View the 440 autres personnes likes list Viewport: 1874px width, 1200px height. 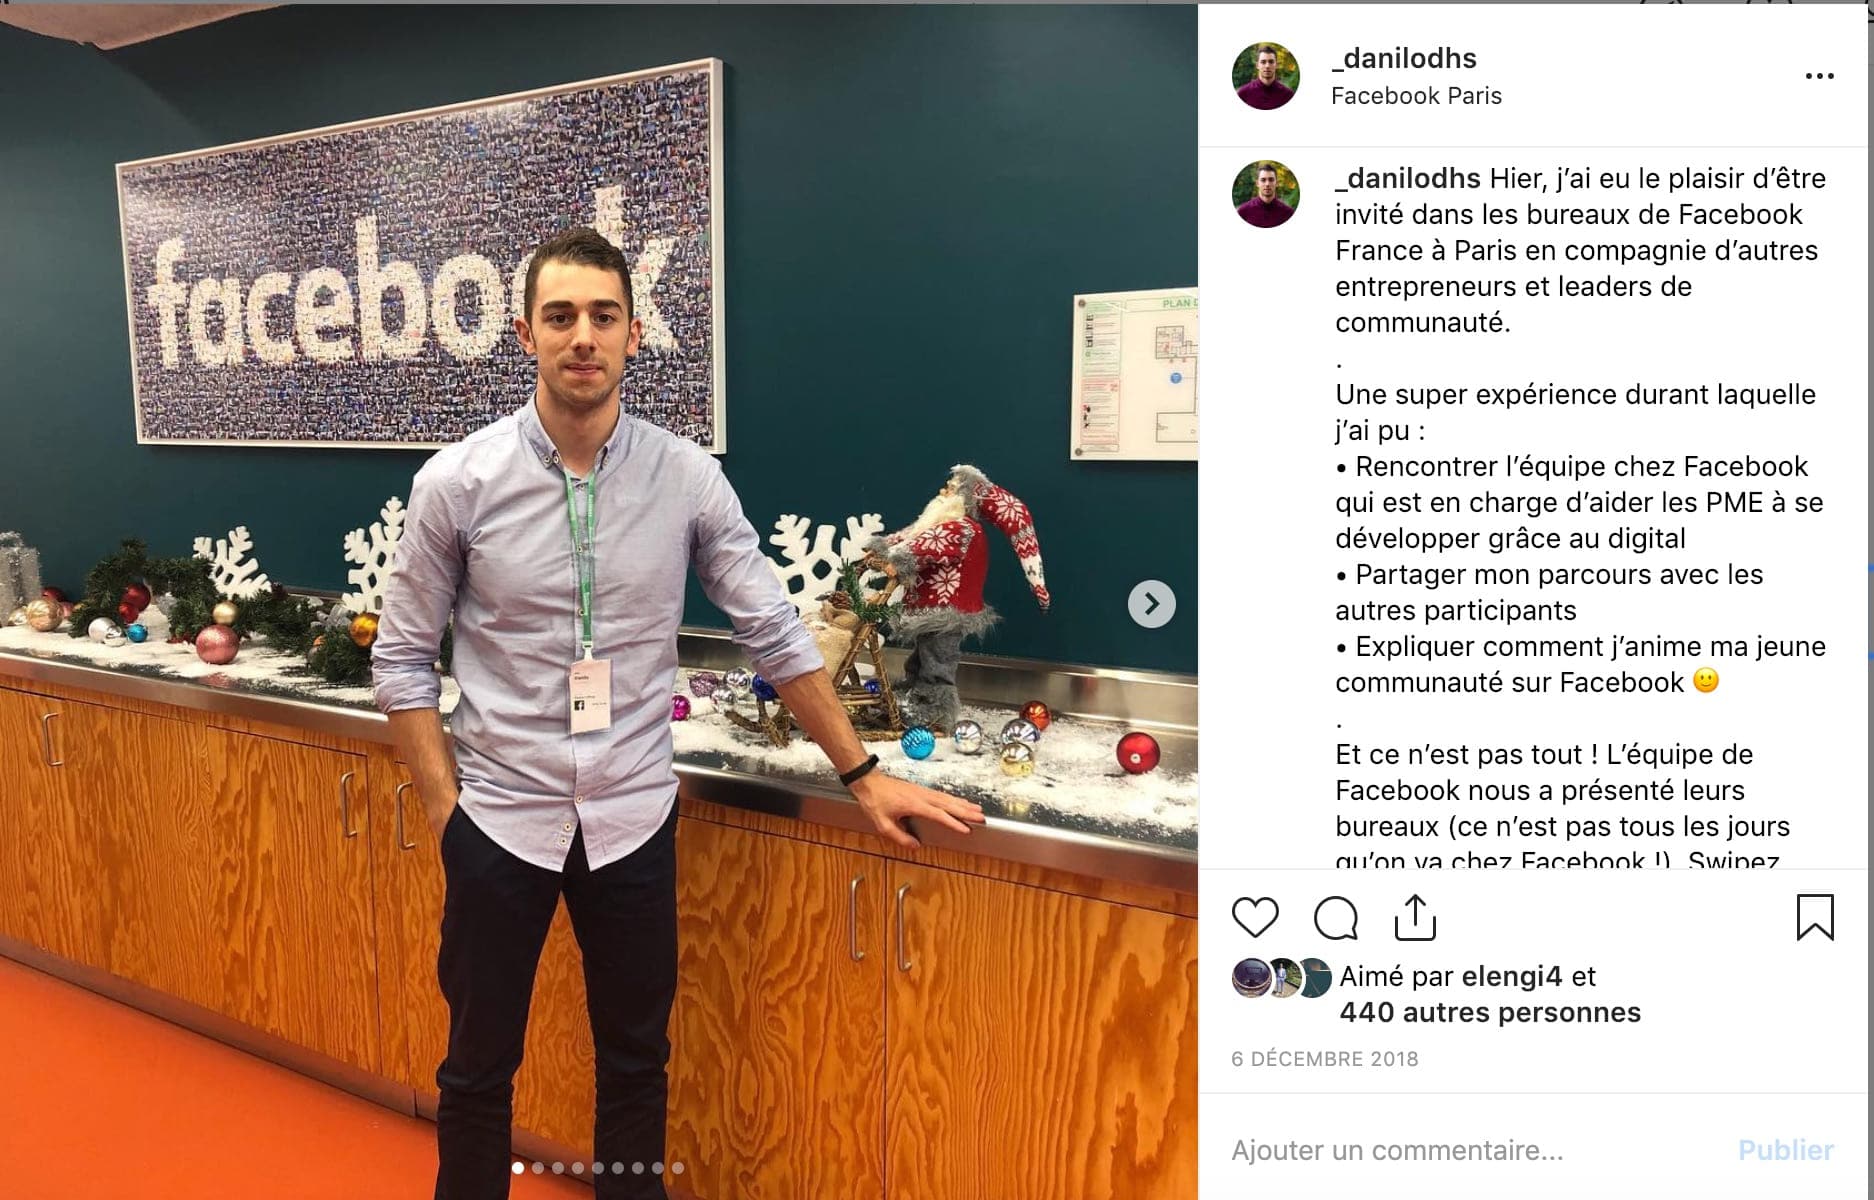(1490, 1013)
